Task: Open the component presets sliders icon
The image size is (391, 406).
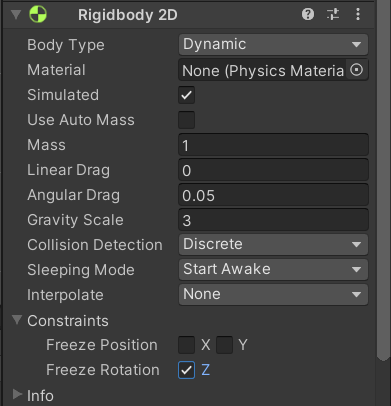Action: 333,14
